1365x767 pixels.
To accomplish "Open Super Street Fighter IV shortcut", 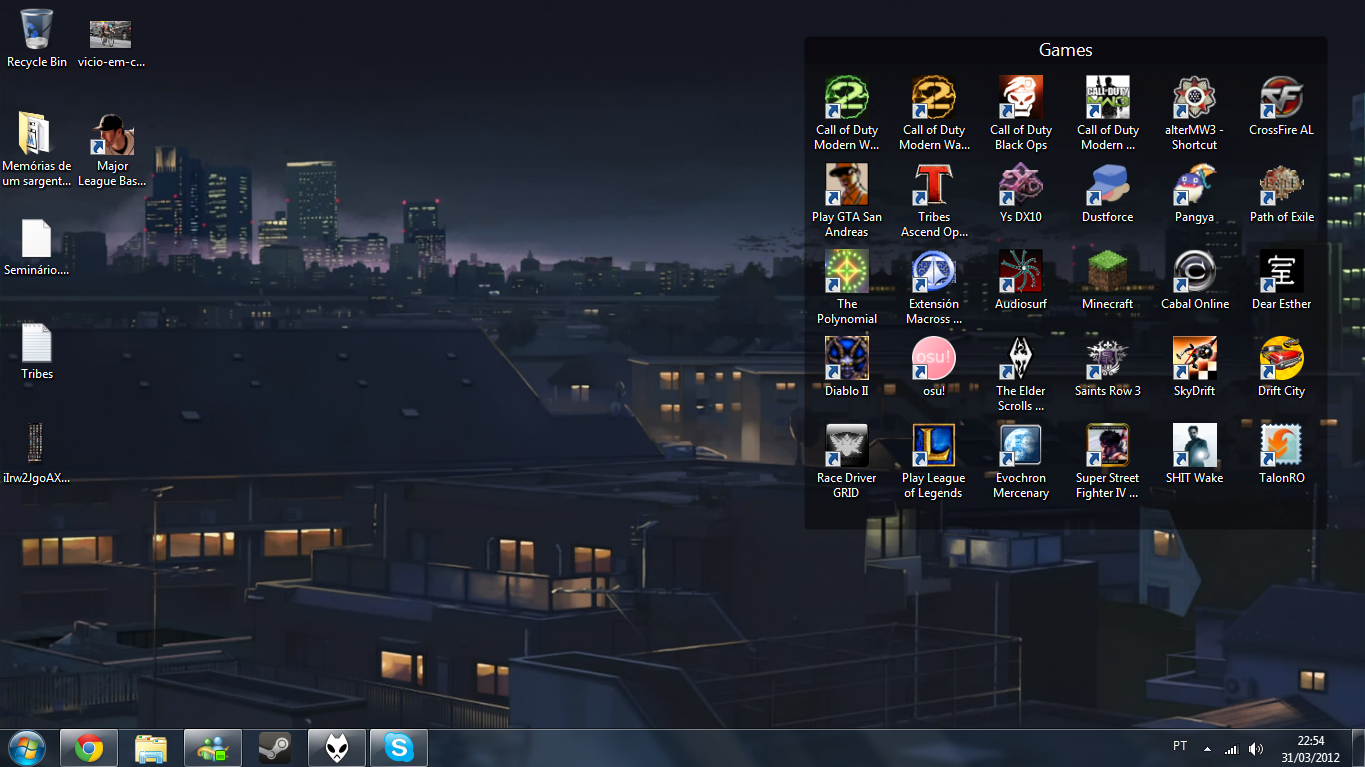I will [x=1107, y=446].
